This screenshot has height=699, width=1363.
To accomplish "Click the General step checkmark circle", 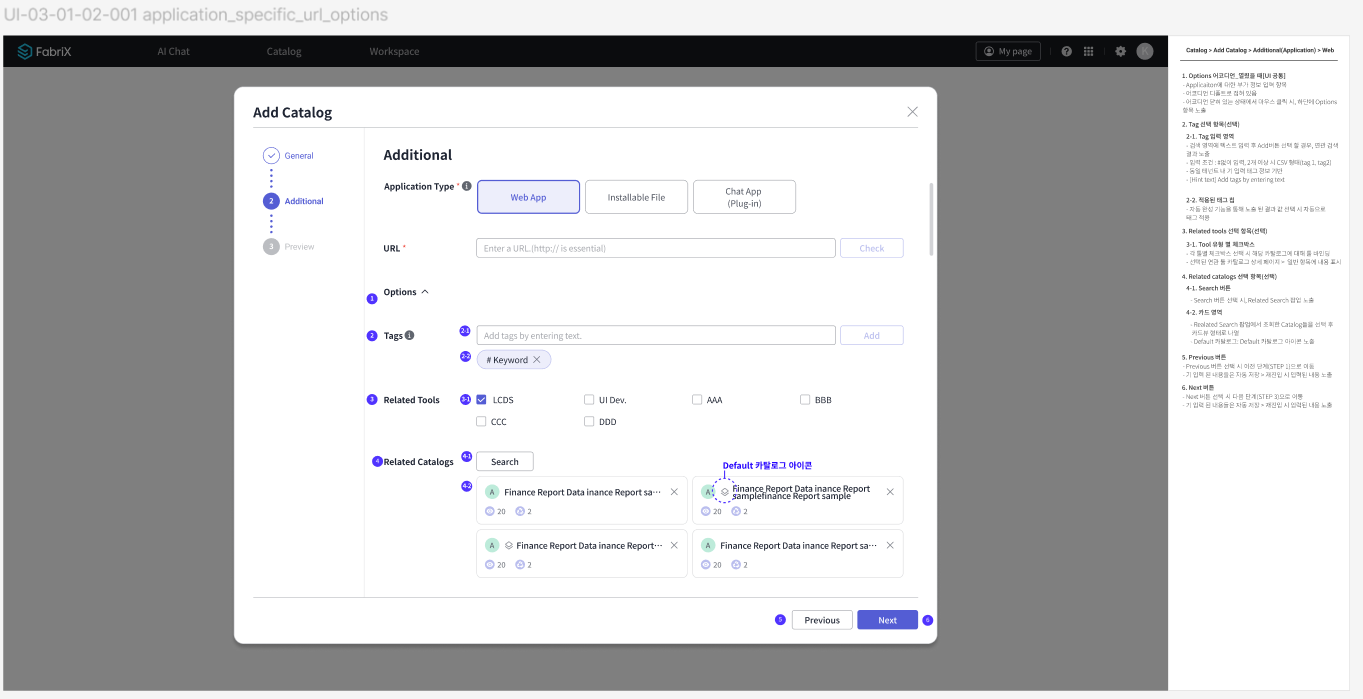I will click(x=271, y=155).
